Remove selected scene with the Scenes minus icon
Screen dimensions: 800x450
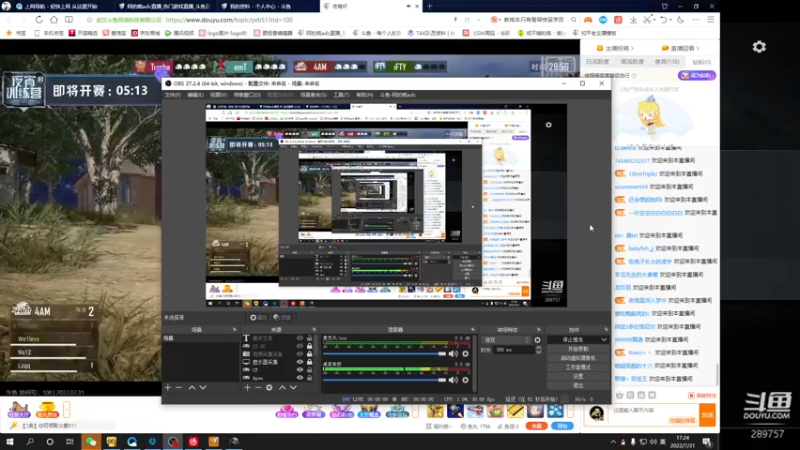179,388
